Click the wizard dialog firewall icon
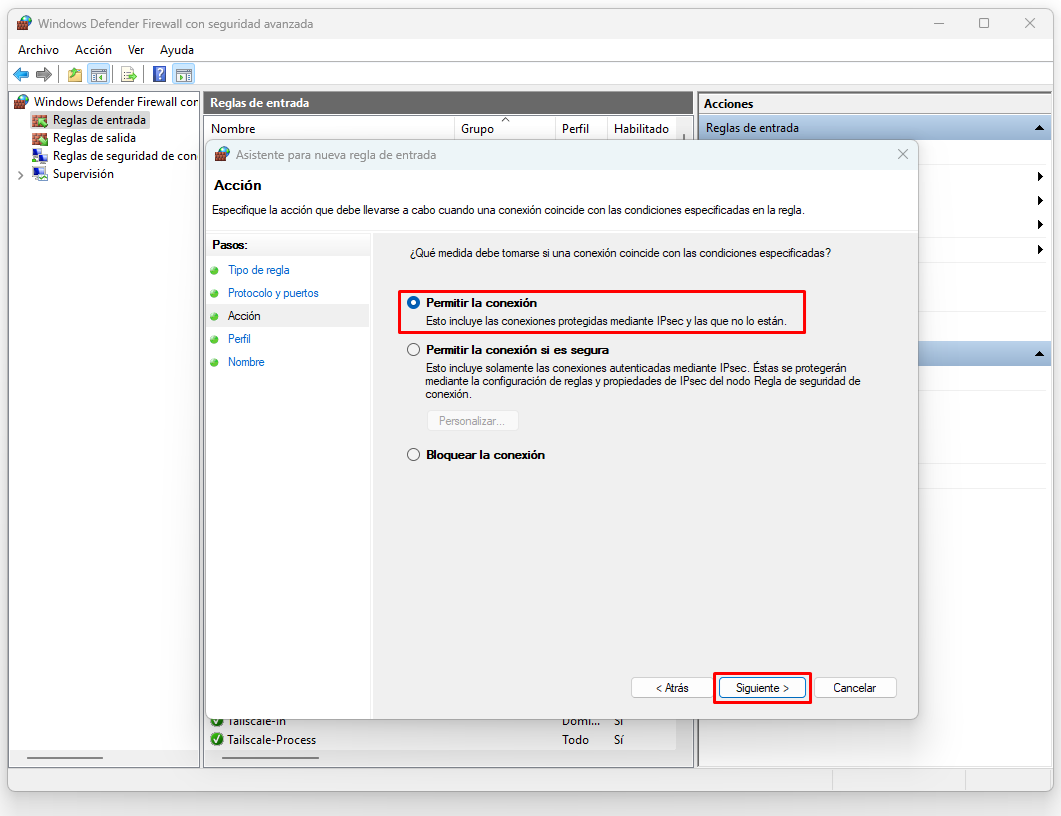Screen dimensions: 1061x816 (x=222, y=154)
